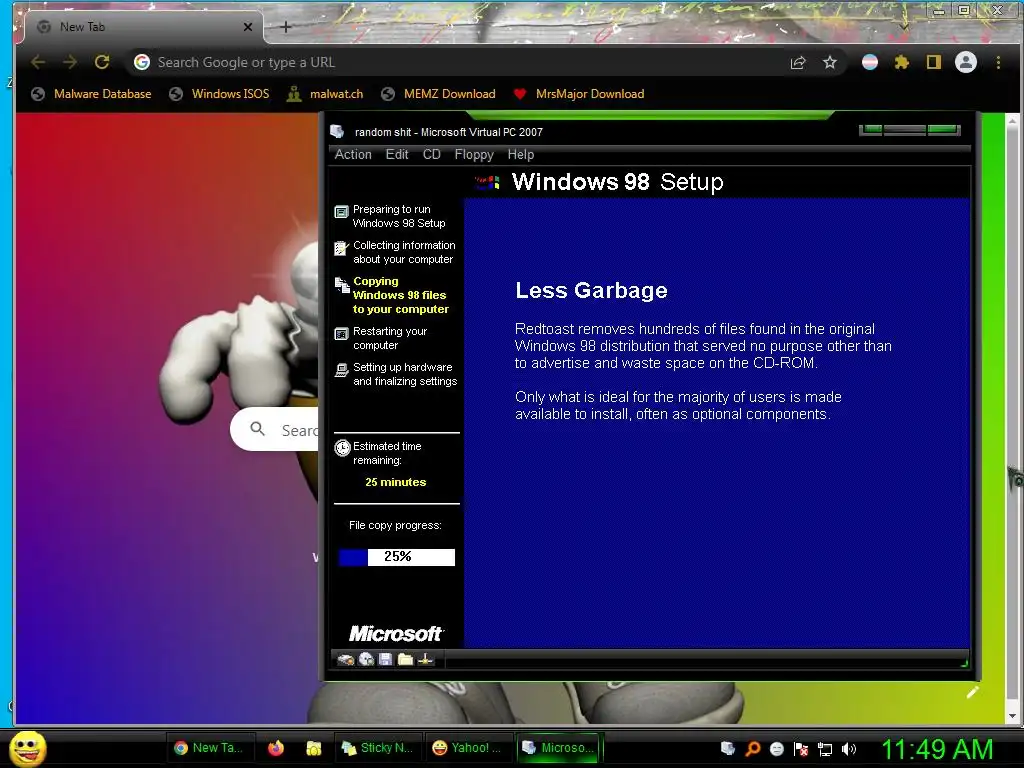Open the Chrome three-dot menu
Screen dimensions: 1024x768
tap(998, 62)
